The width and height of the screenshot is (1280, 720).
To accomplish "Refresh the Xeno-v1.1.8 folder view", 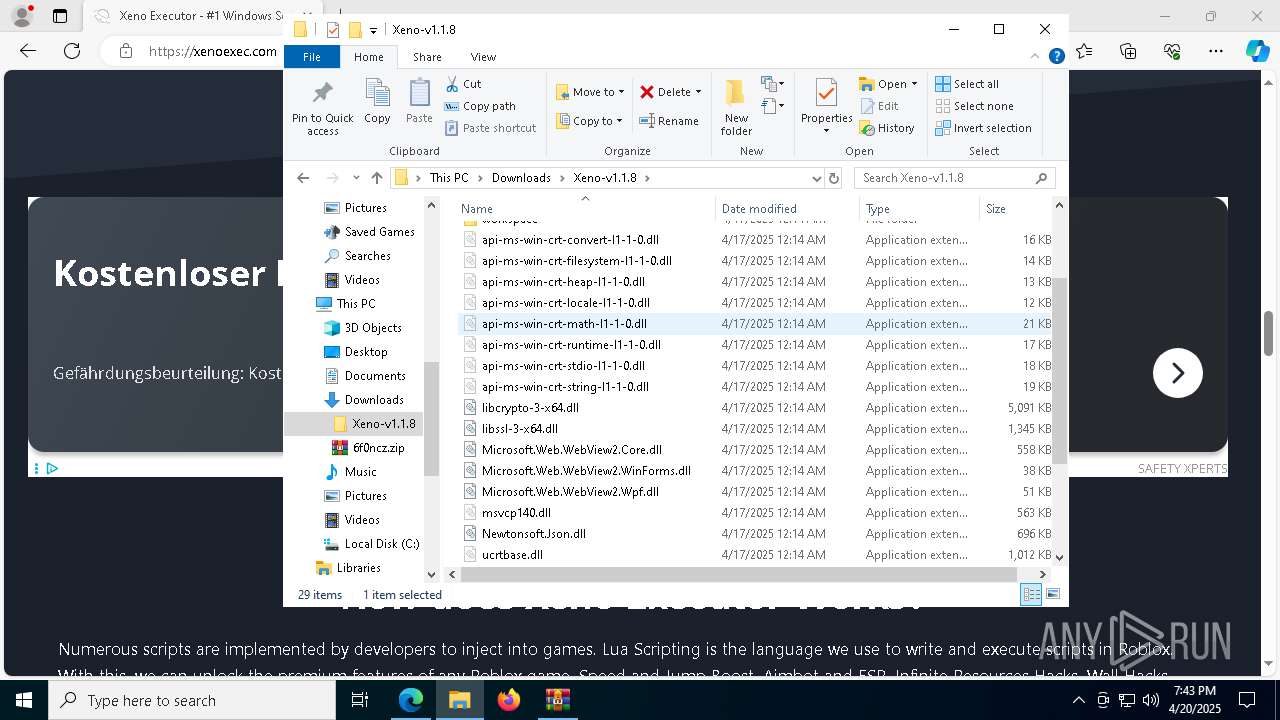I will (834, 178).
